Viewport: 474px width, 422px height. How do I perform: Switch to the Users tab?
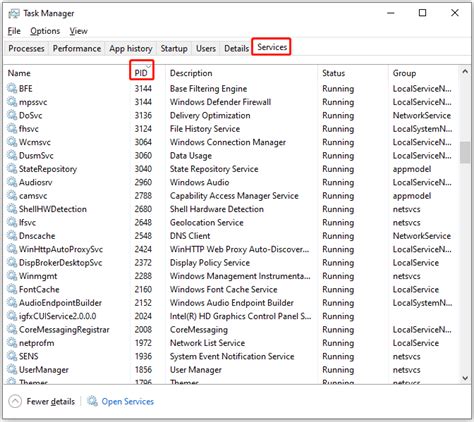point(206,48)
